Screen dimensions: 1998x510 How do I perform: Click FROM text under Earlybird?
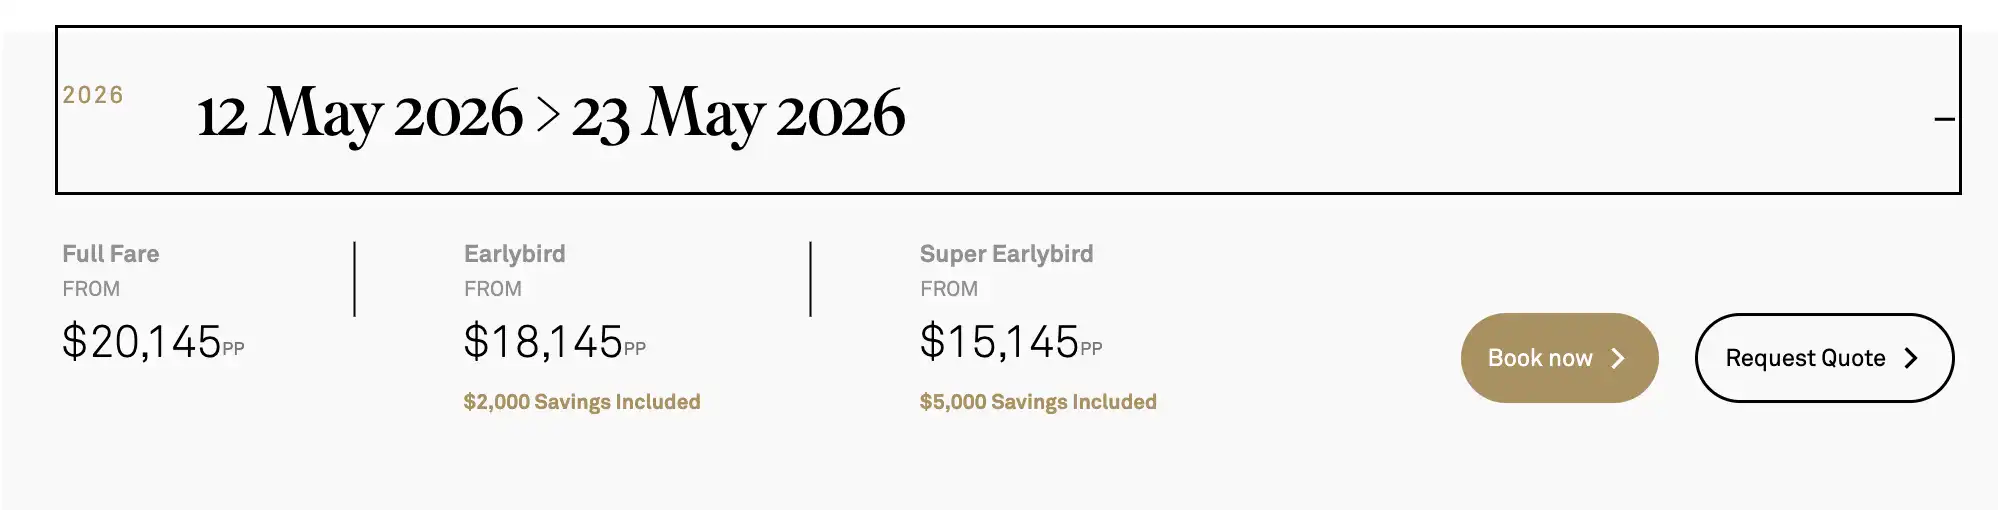[x=493, y=289]
